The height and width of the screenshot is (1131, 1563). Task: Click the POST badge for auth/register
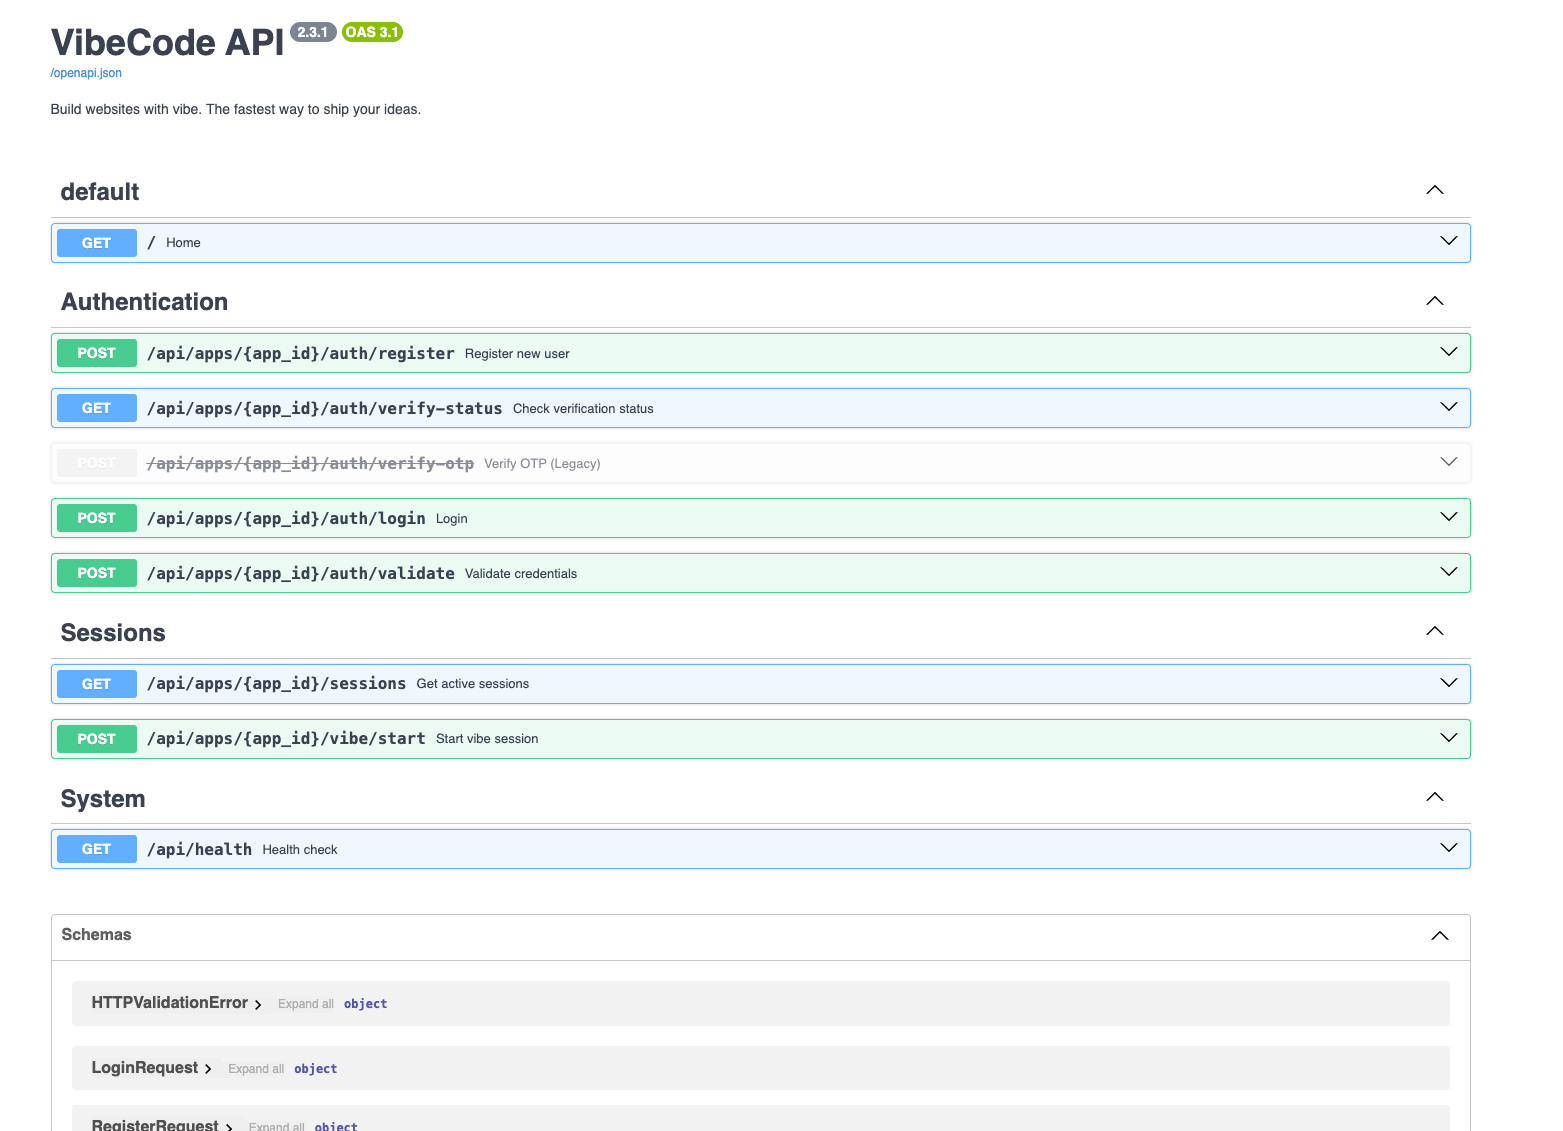[x=97, y=353]
